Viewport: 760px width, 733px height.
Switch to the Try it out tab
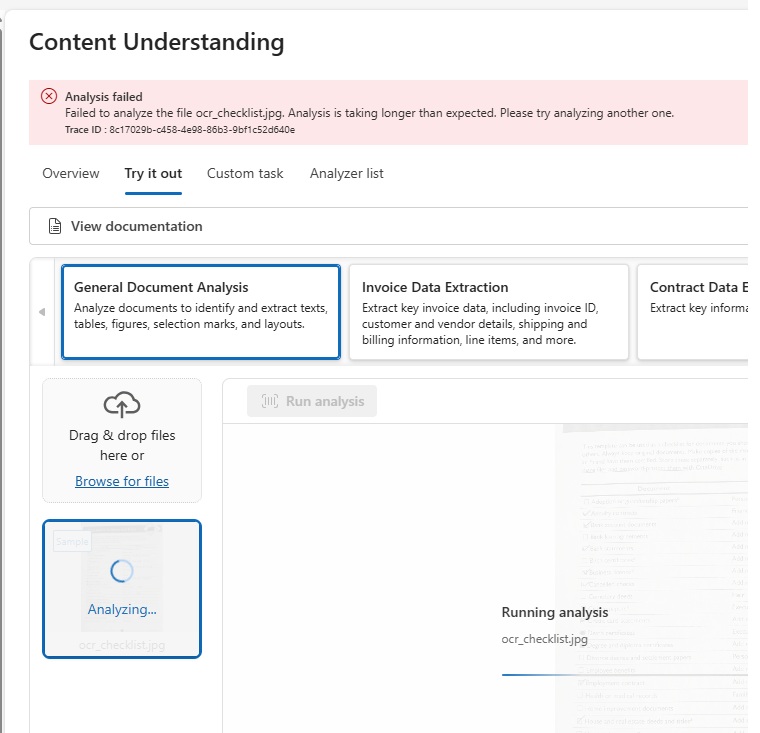(153, 174)
